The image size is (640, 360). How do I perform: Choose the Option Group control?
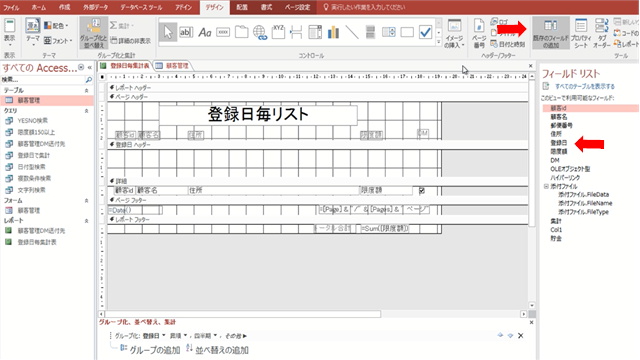278,32
